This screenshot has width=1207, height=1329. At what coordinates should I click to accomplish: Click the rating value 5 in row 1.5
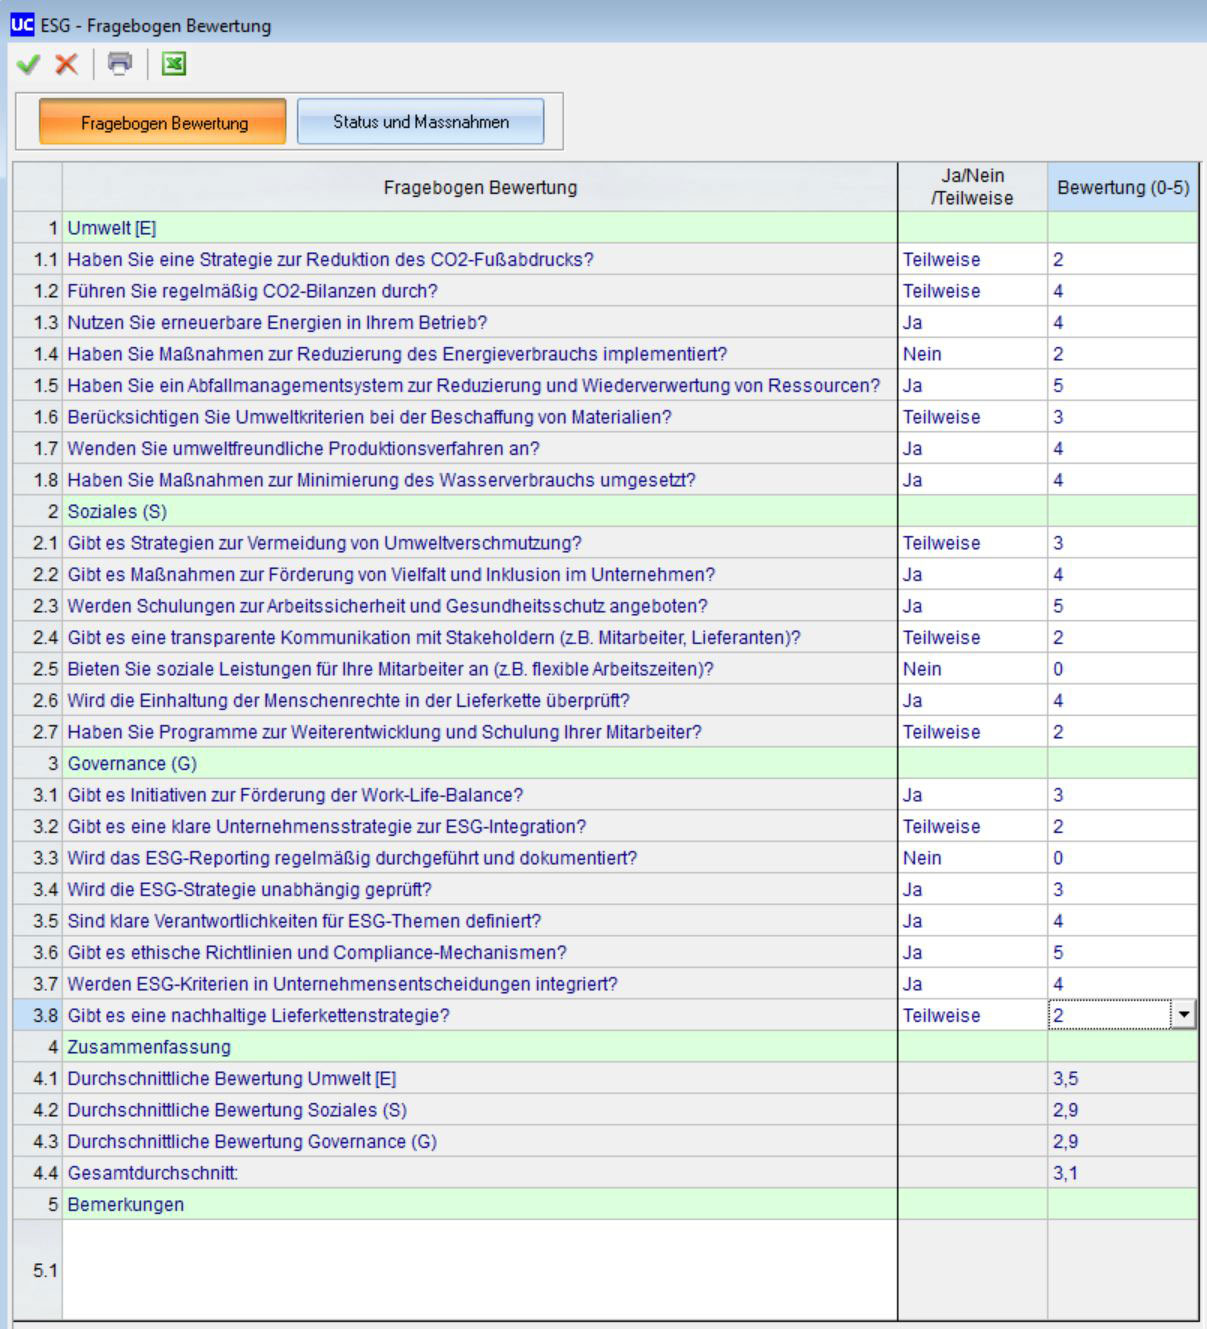click(x=1122, y=386)
